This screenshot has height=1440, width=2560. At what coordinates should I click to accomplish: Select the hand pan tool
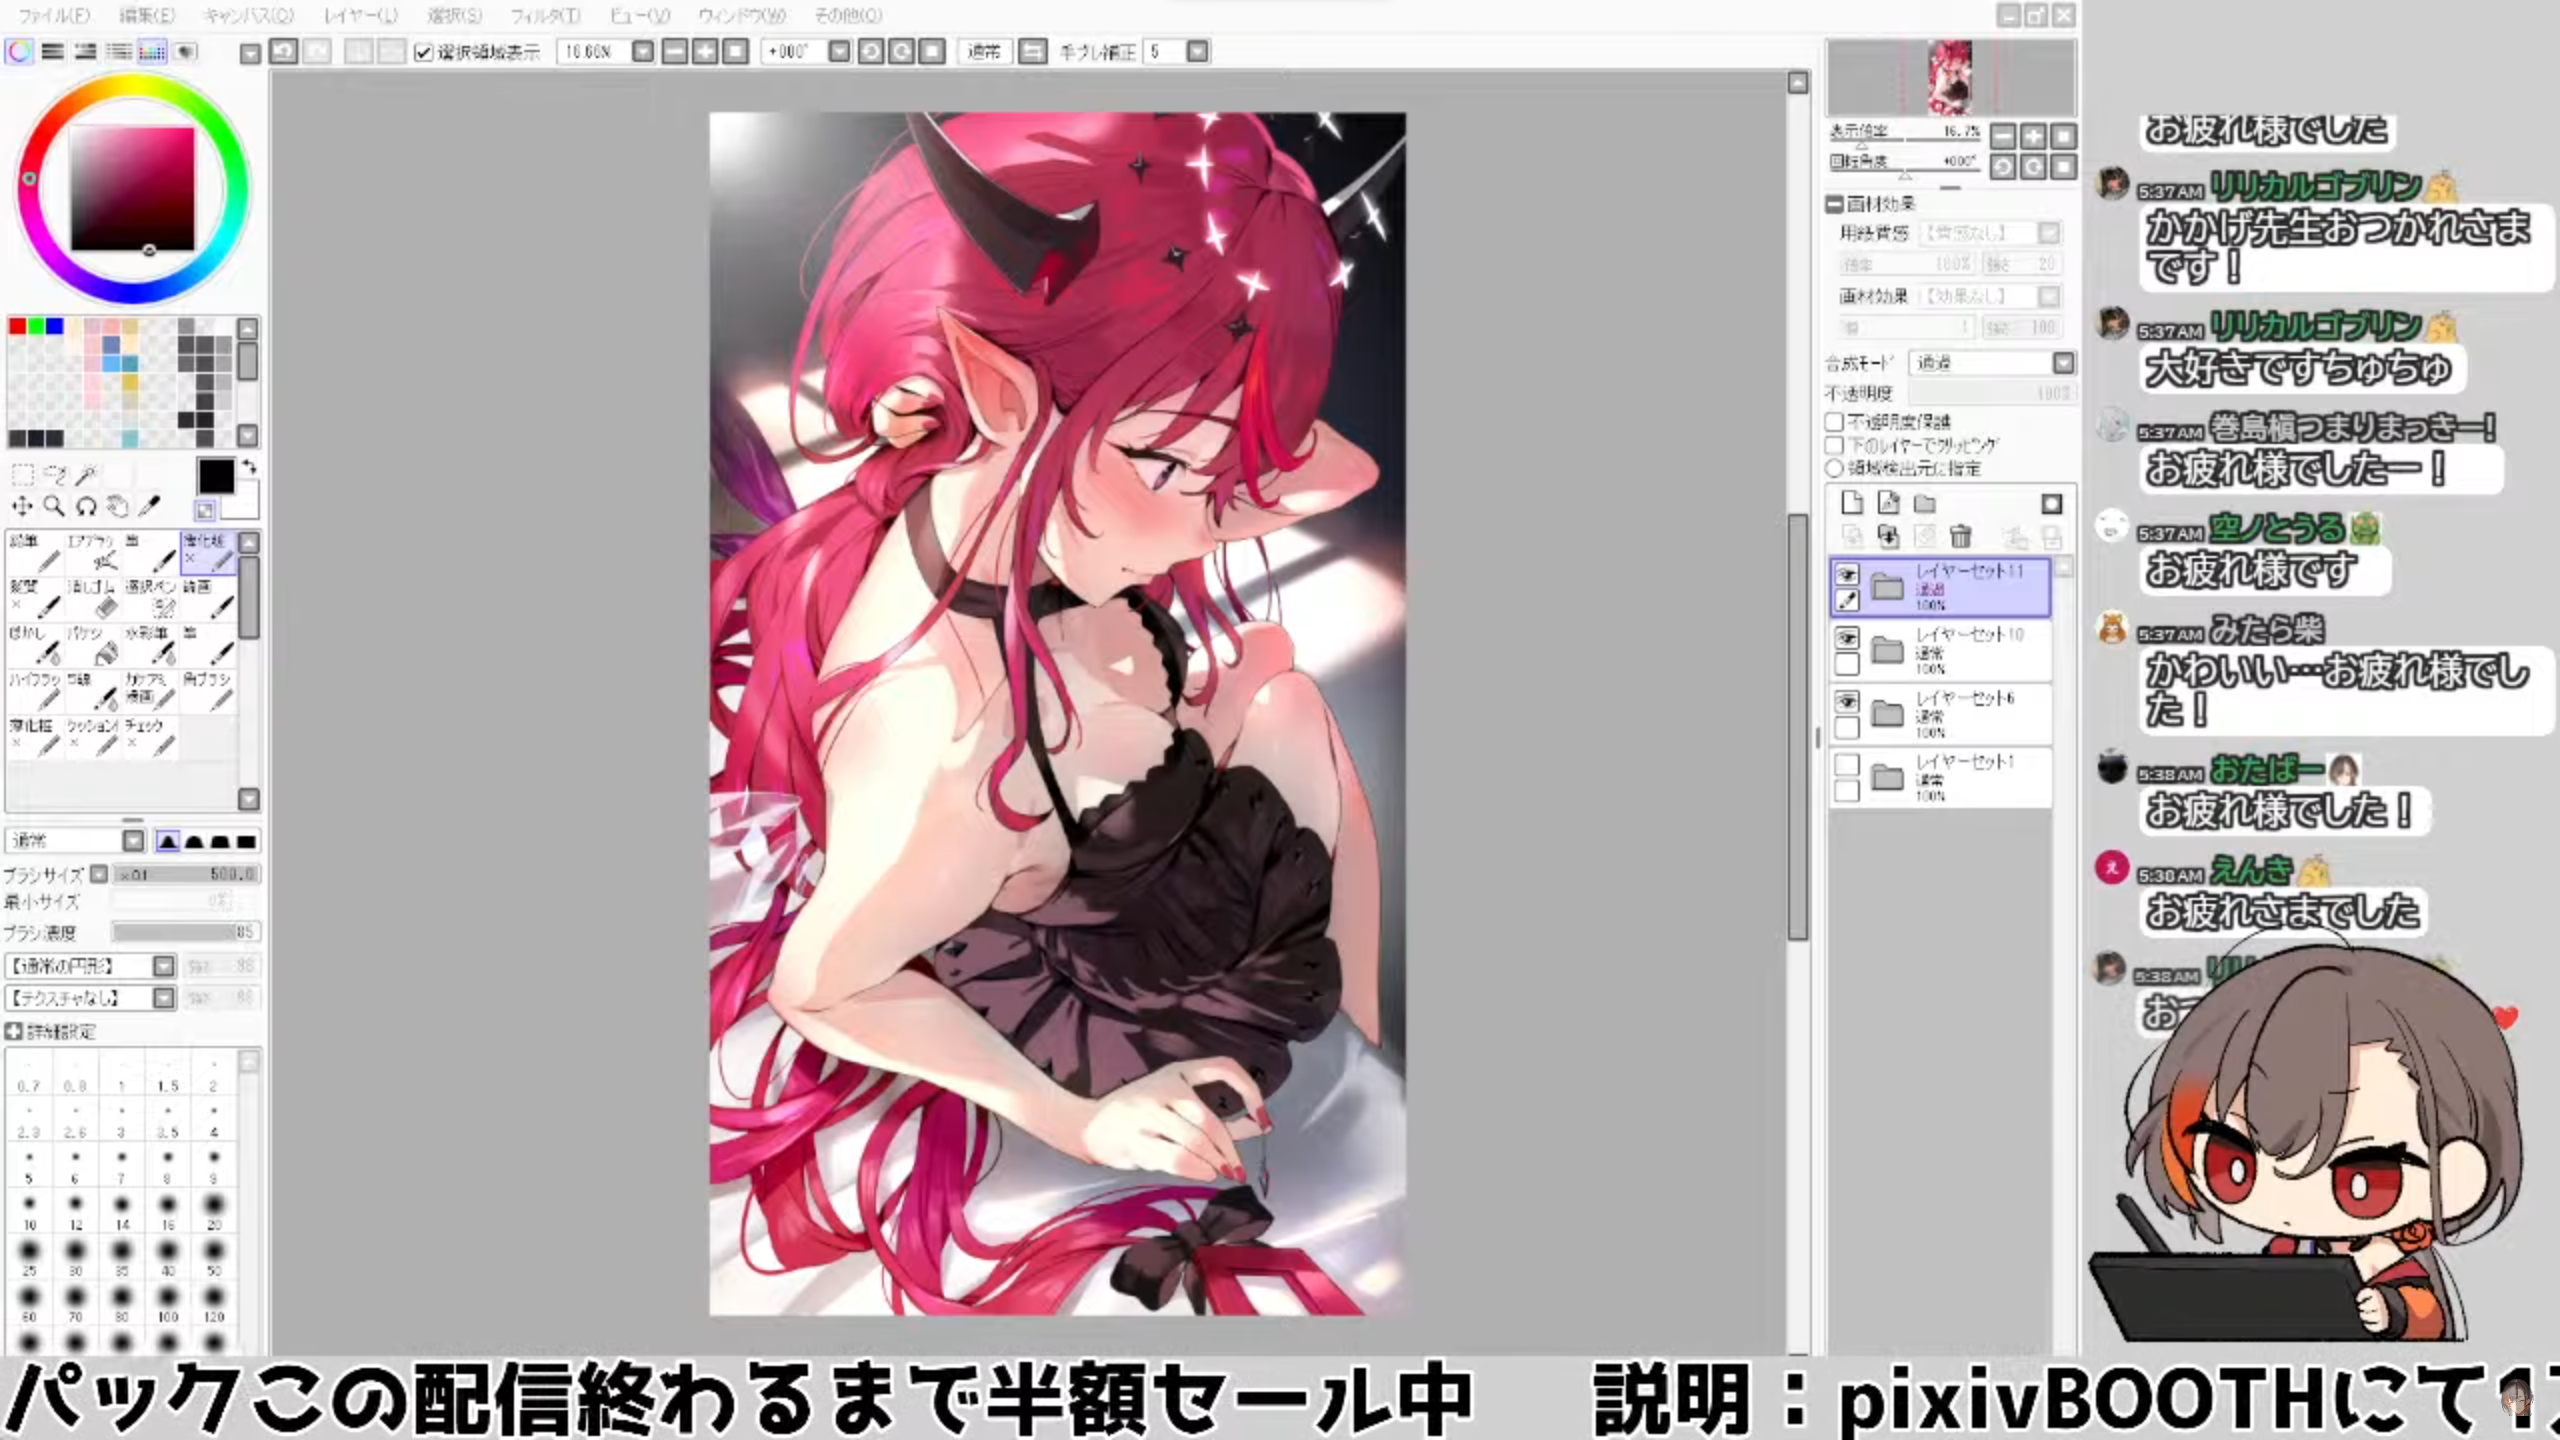point(118,507)
